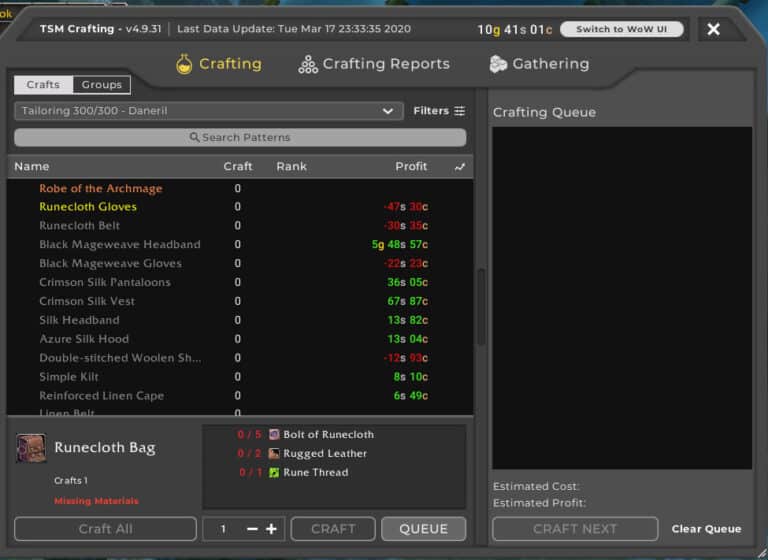Switch to WoW UI

(621, 29)
